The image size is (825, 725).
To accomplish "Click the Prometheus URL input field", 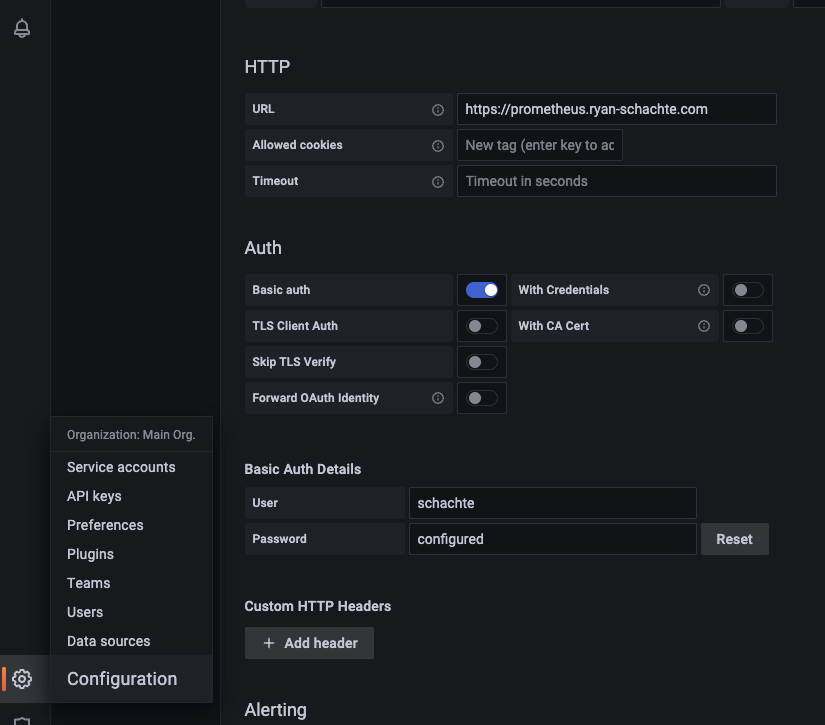I will (616, 109).
